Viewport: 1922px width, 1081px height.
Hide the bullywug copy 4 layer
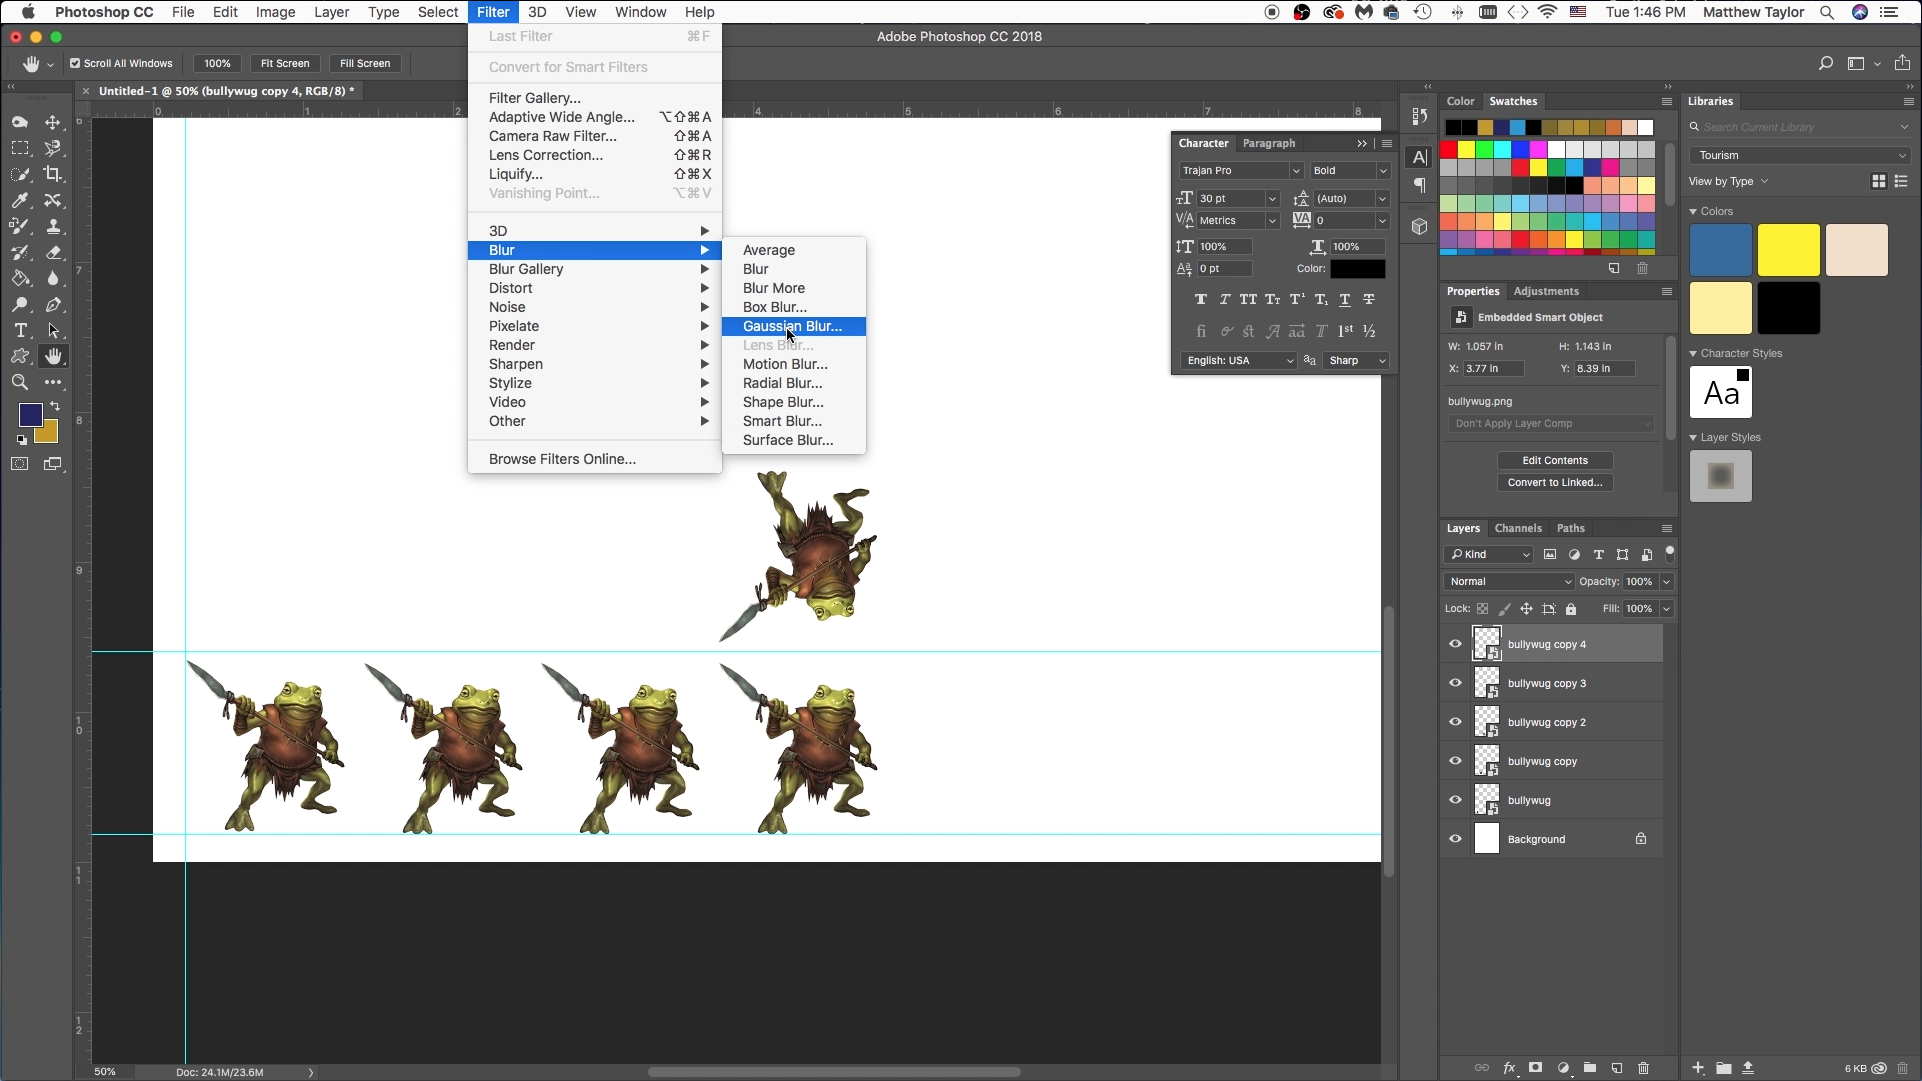point(1456,644)
